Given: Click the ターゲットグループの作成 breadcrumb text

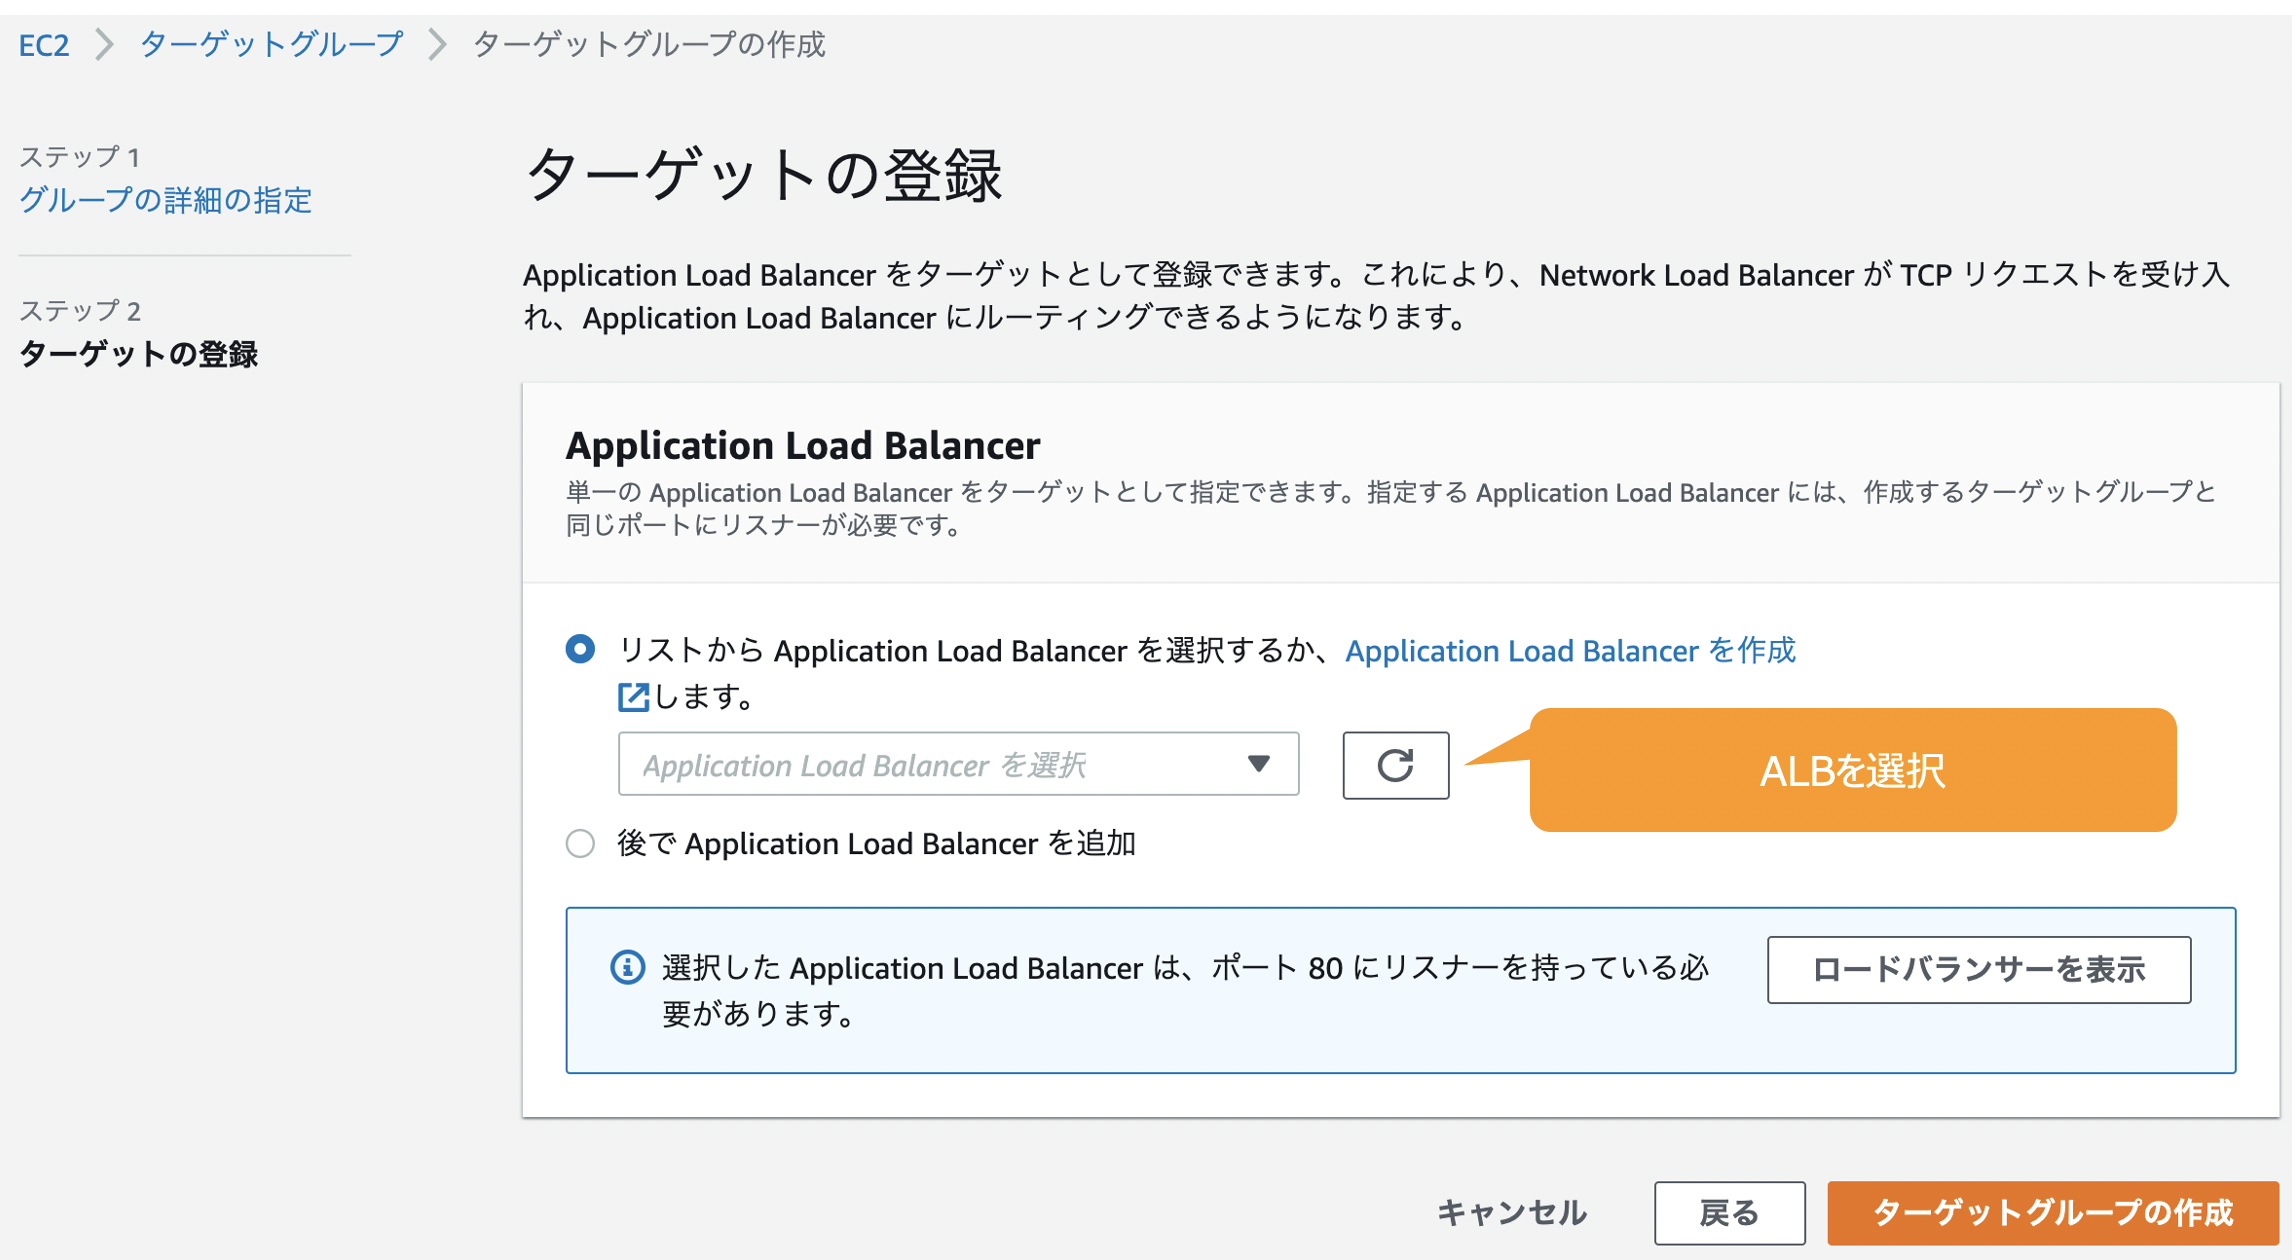Looking at the screenshot, I should pyautogui.click(x=648, y=45).
